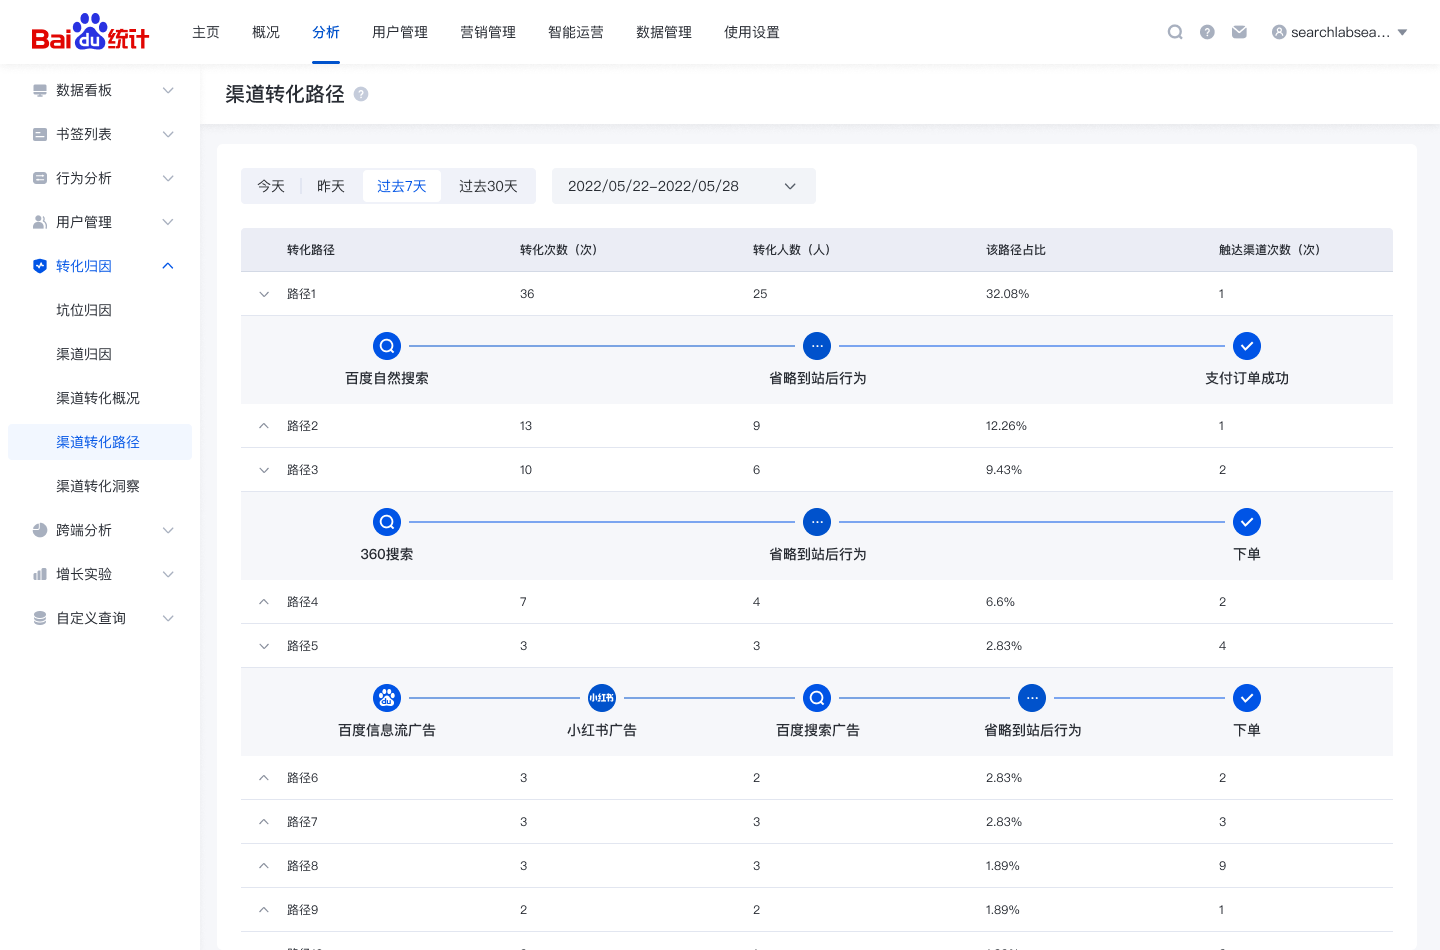Screen dimensions: 1440x950
Task: Open 渠道归因 in sidebar
Action: [x=84, y=354]
